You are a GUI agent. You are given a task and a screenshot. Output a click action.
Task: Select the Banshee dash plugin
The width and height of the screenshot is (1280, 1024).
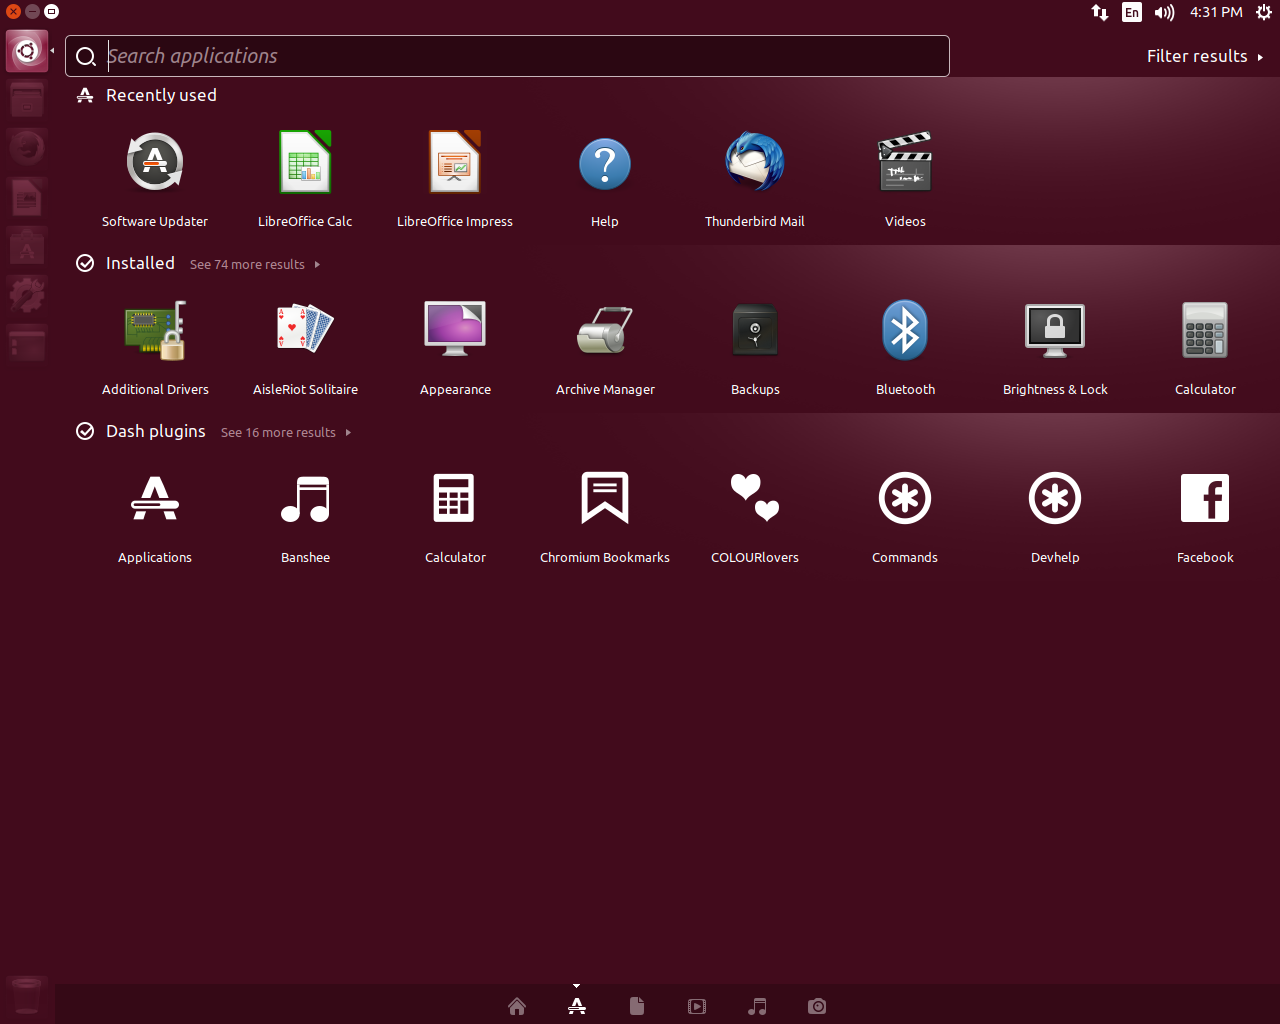point(305,514)
